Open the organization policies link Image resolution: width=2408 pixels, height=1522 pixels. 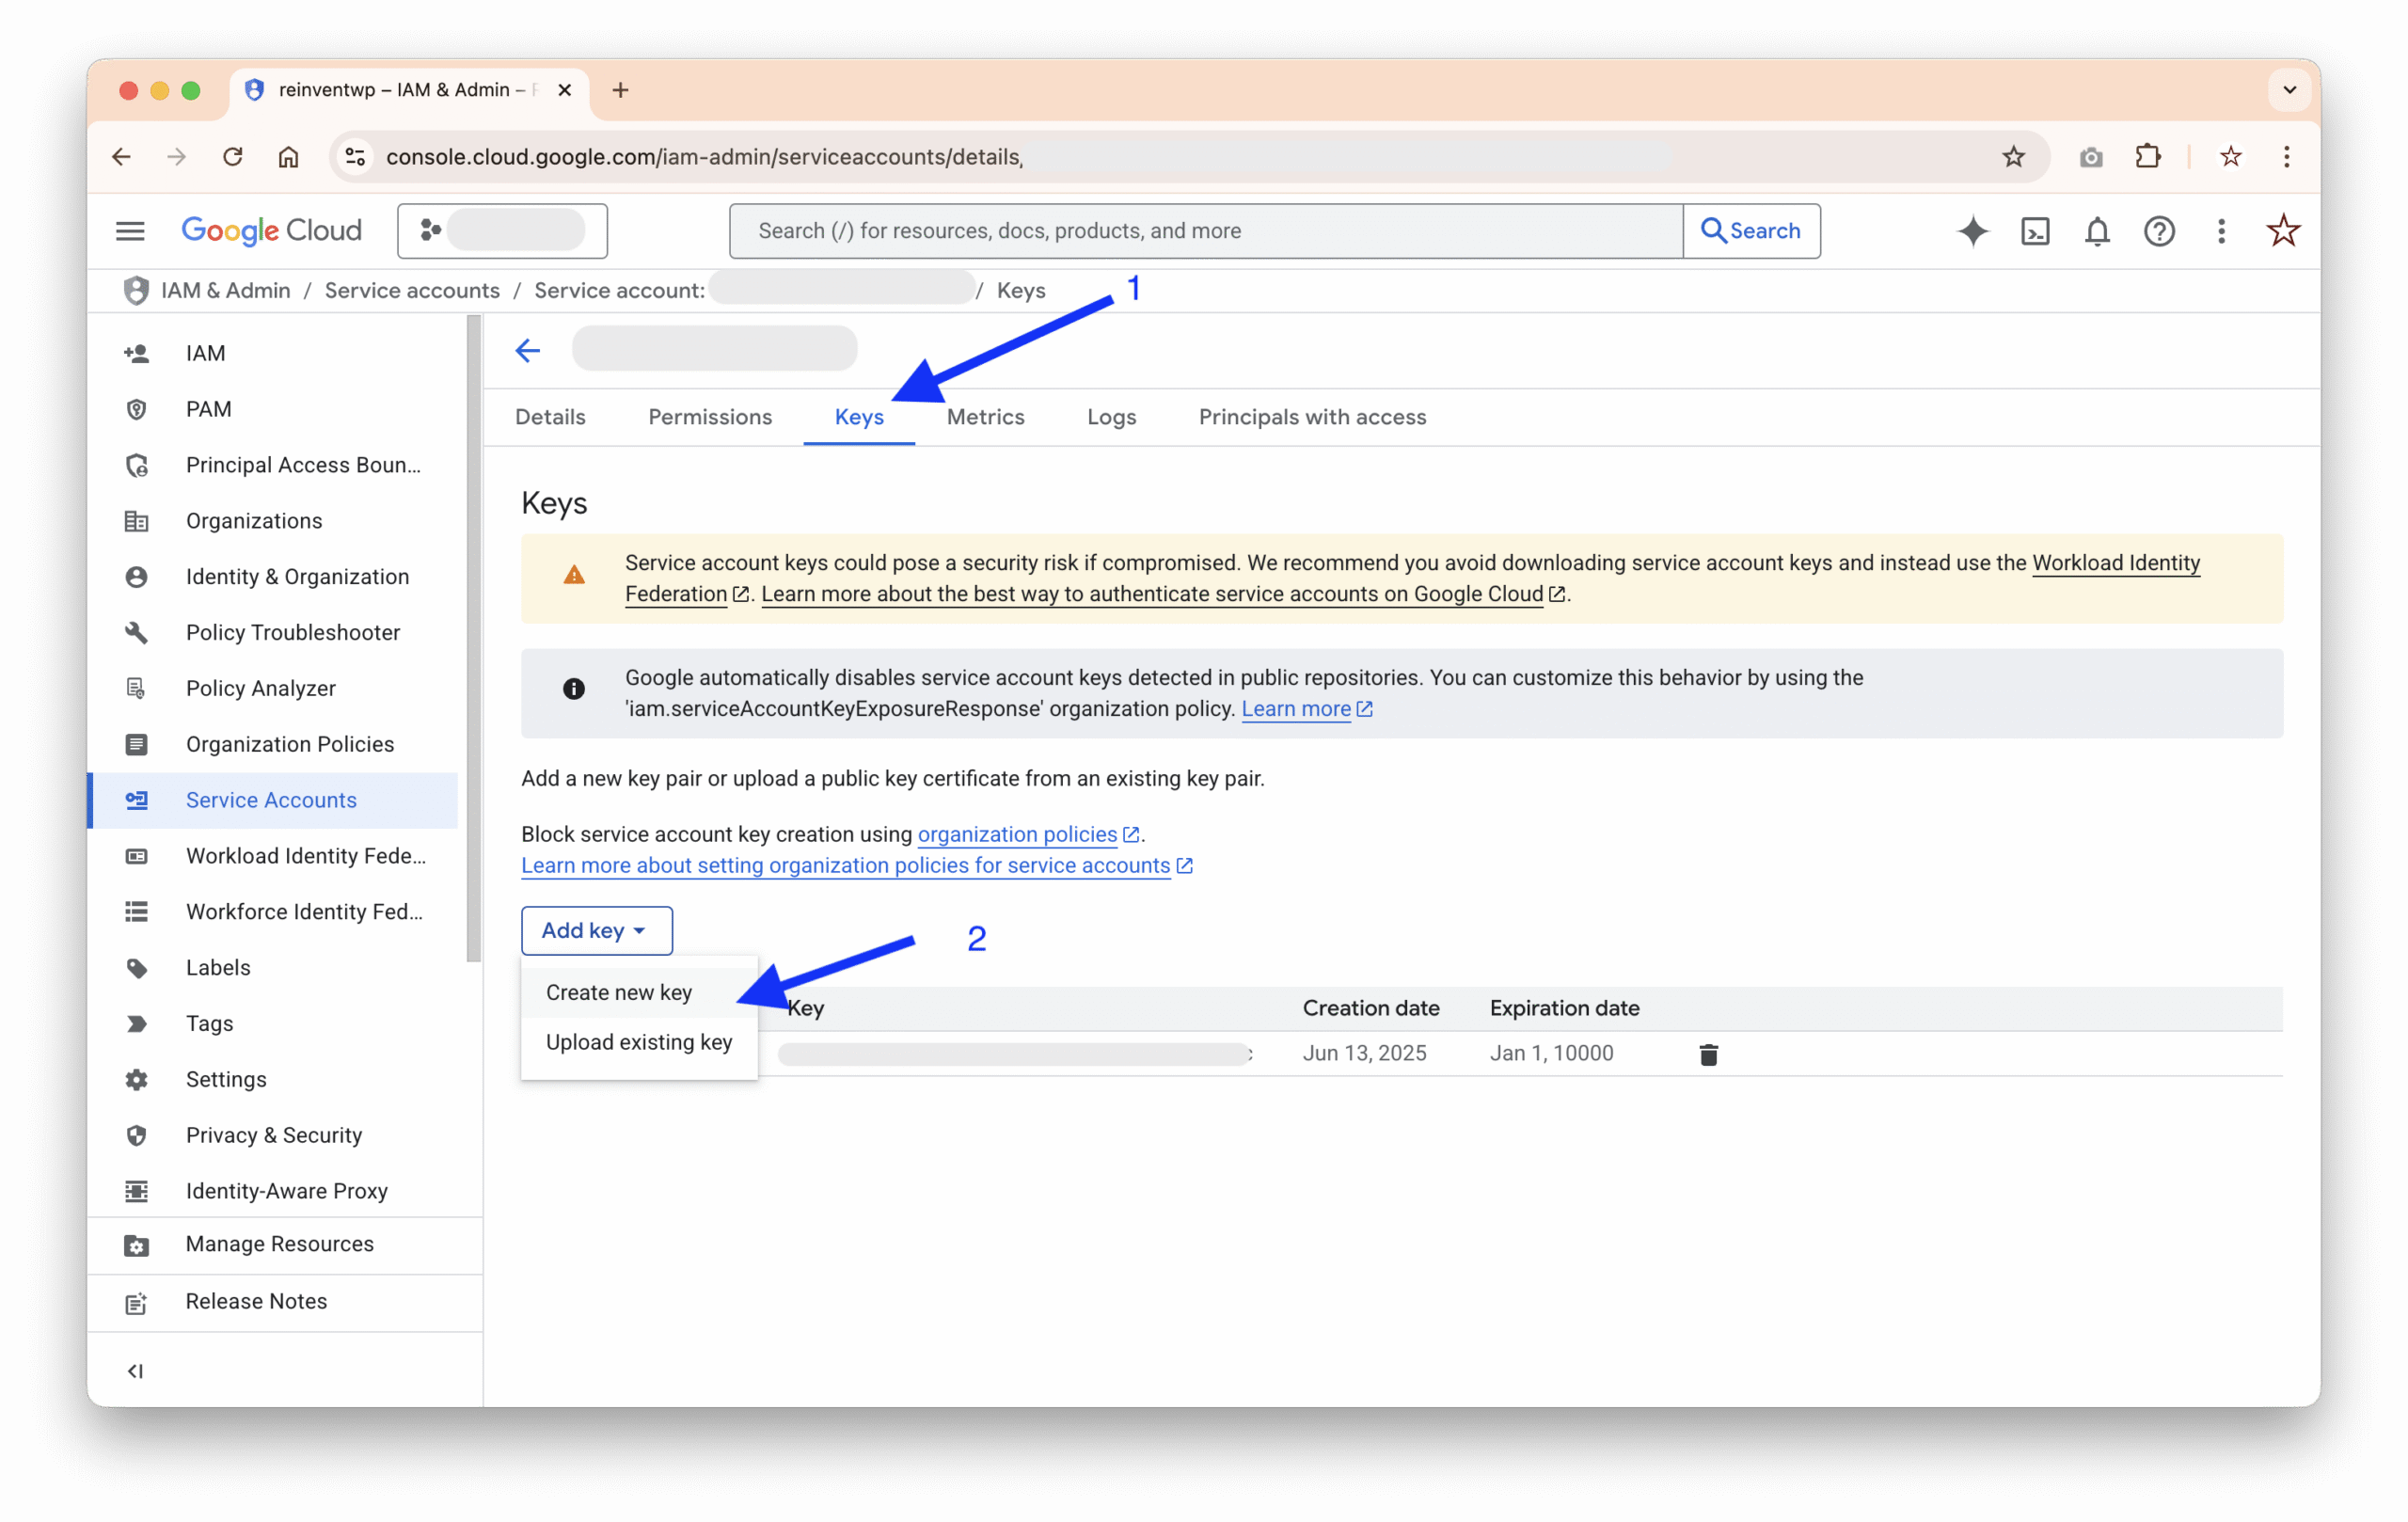click(1017, 834)
